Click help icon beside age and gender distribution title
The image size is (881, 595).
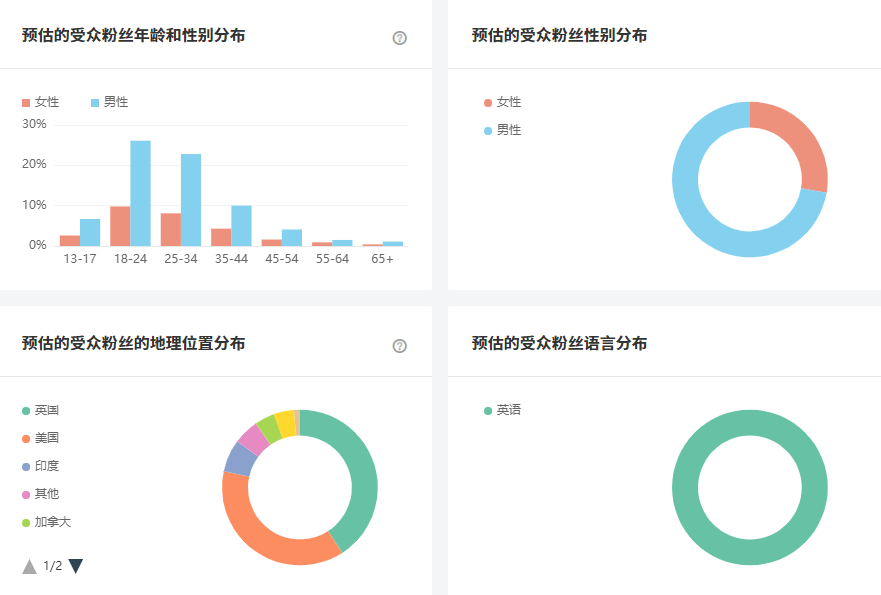point(400,38)
